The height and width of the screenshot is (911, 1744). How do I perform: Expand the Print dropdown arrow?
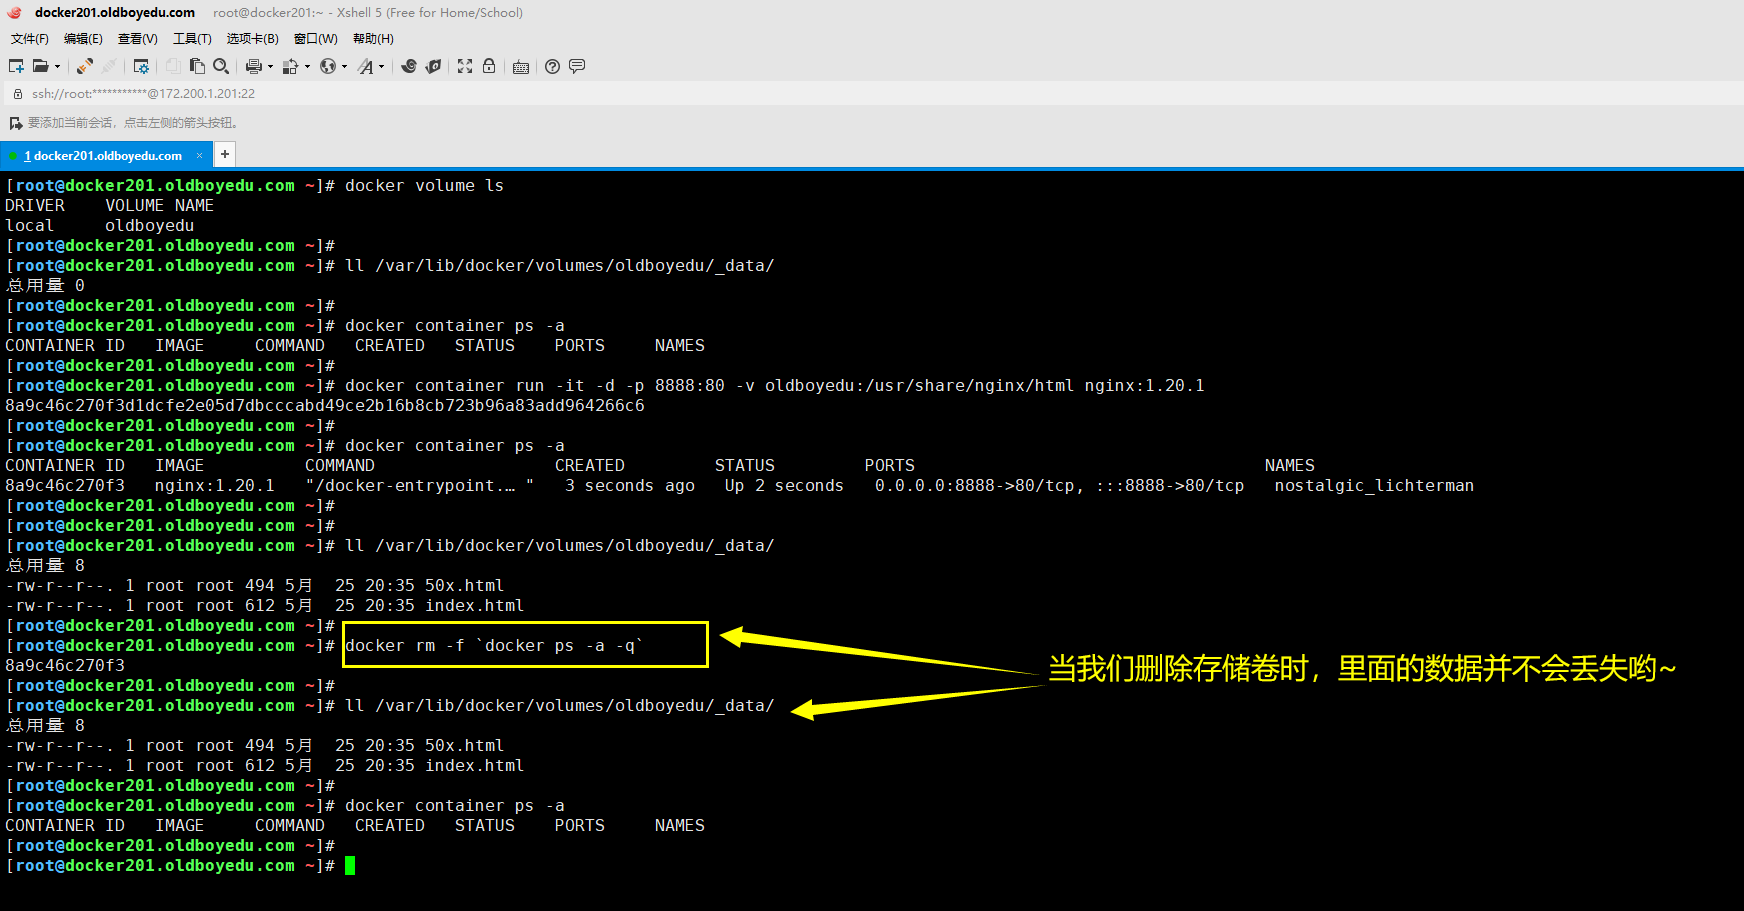(270, 67)
